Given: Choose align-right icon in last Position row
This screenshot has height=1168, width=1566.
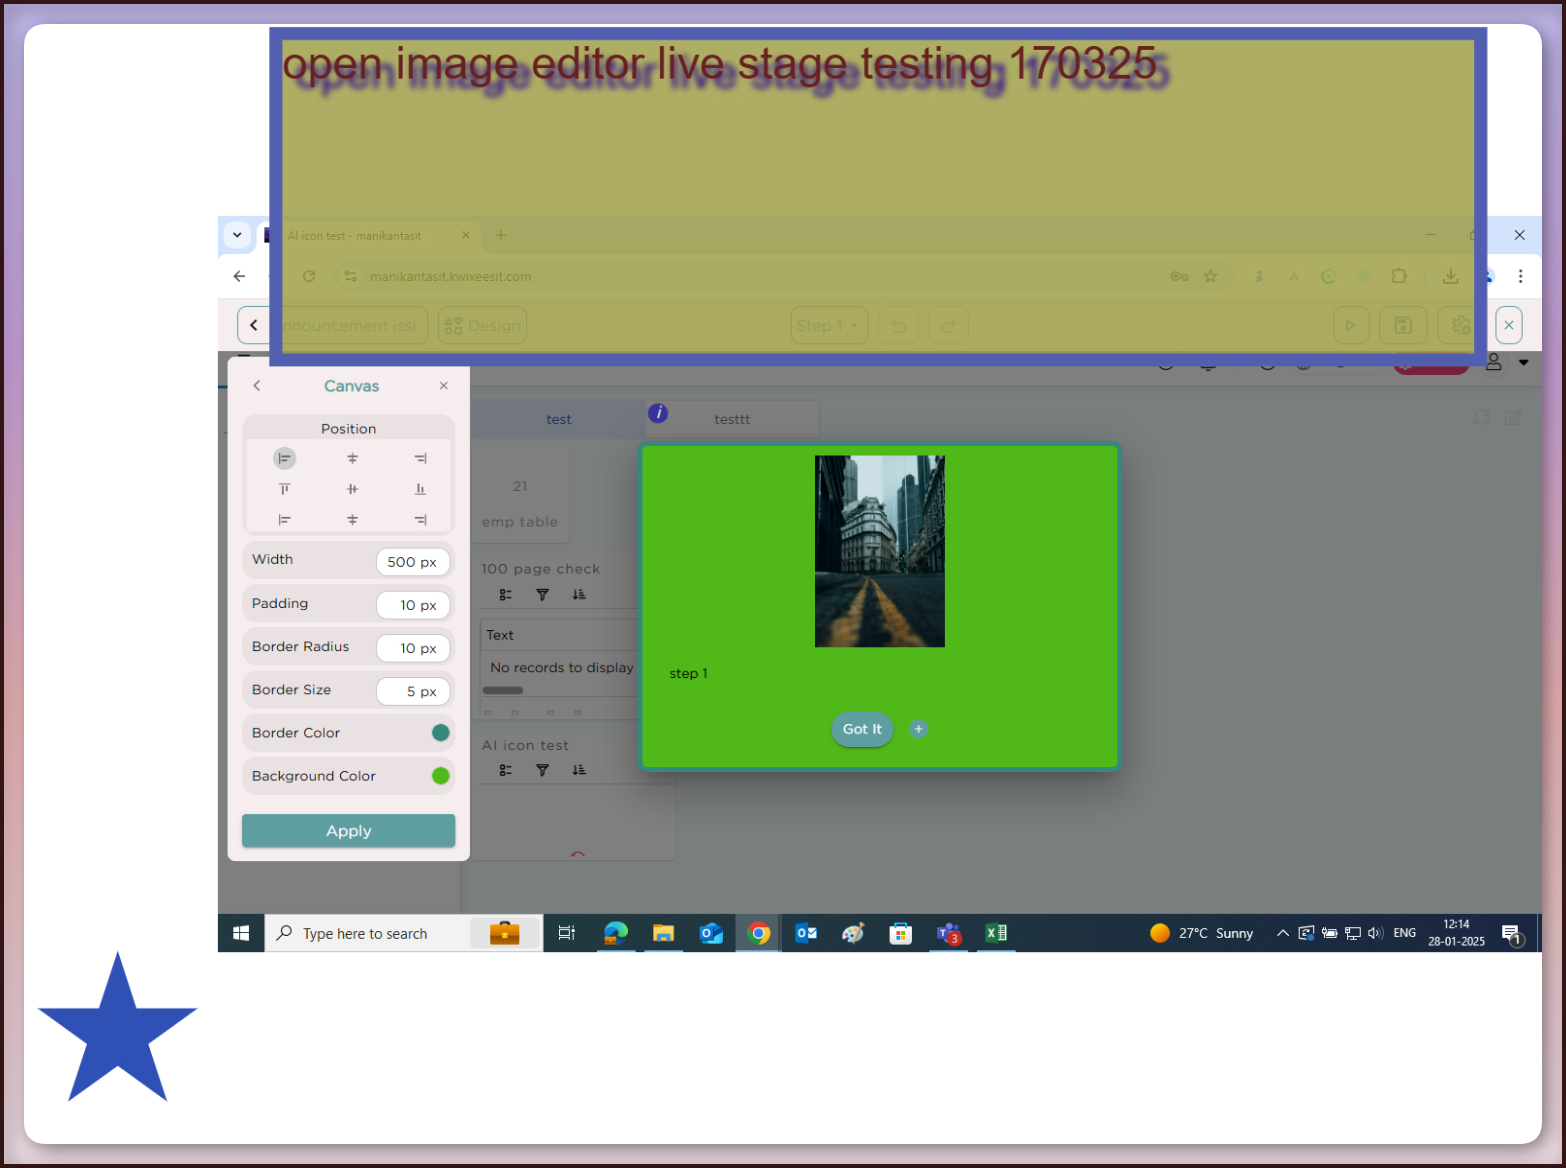Looking at the screenshot, I should pyautogui.click(x=420, y=520).
